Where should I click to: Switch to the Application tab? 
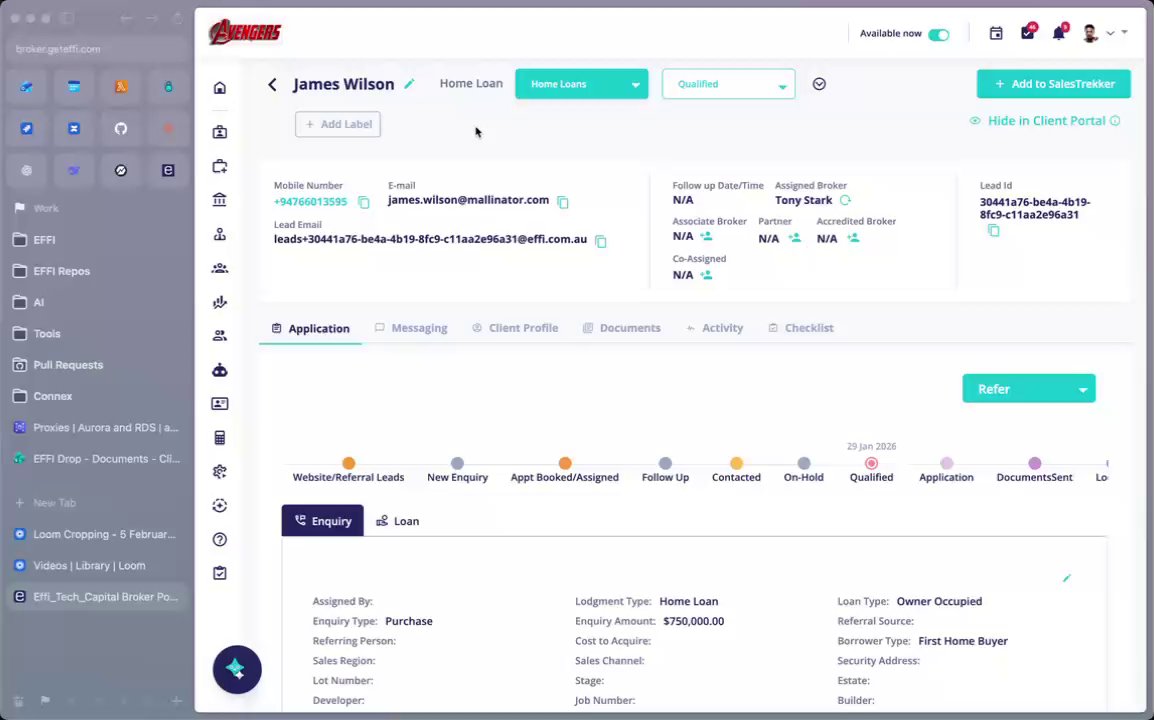[310, 328]
